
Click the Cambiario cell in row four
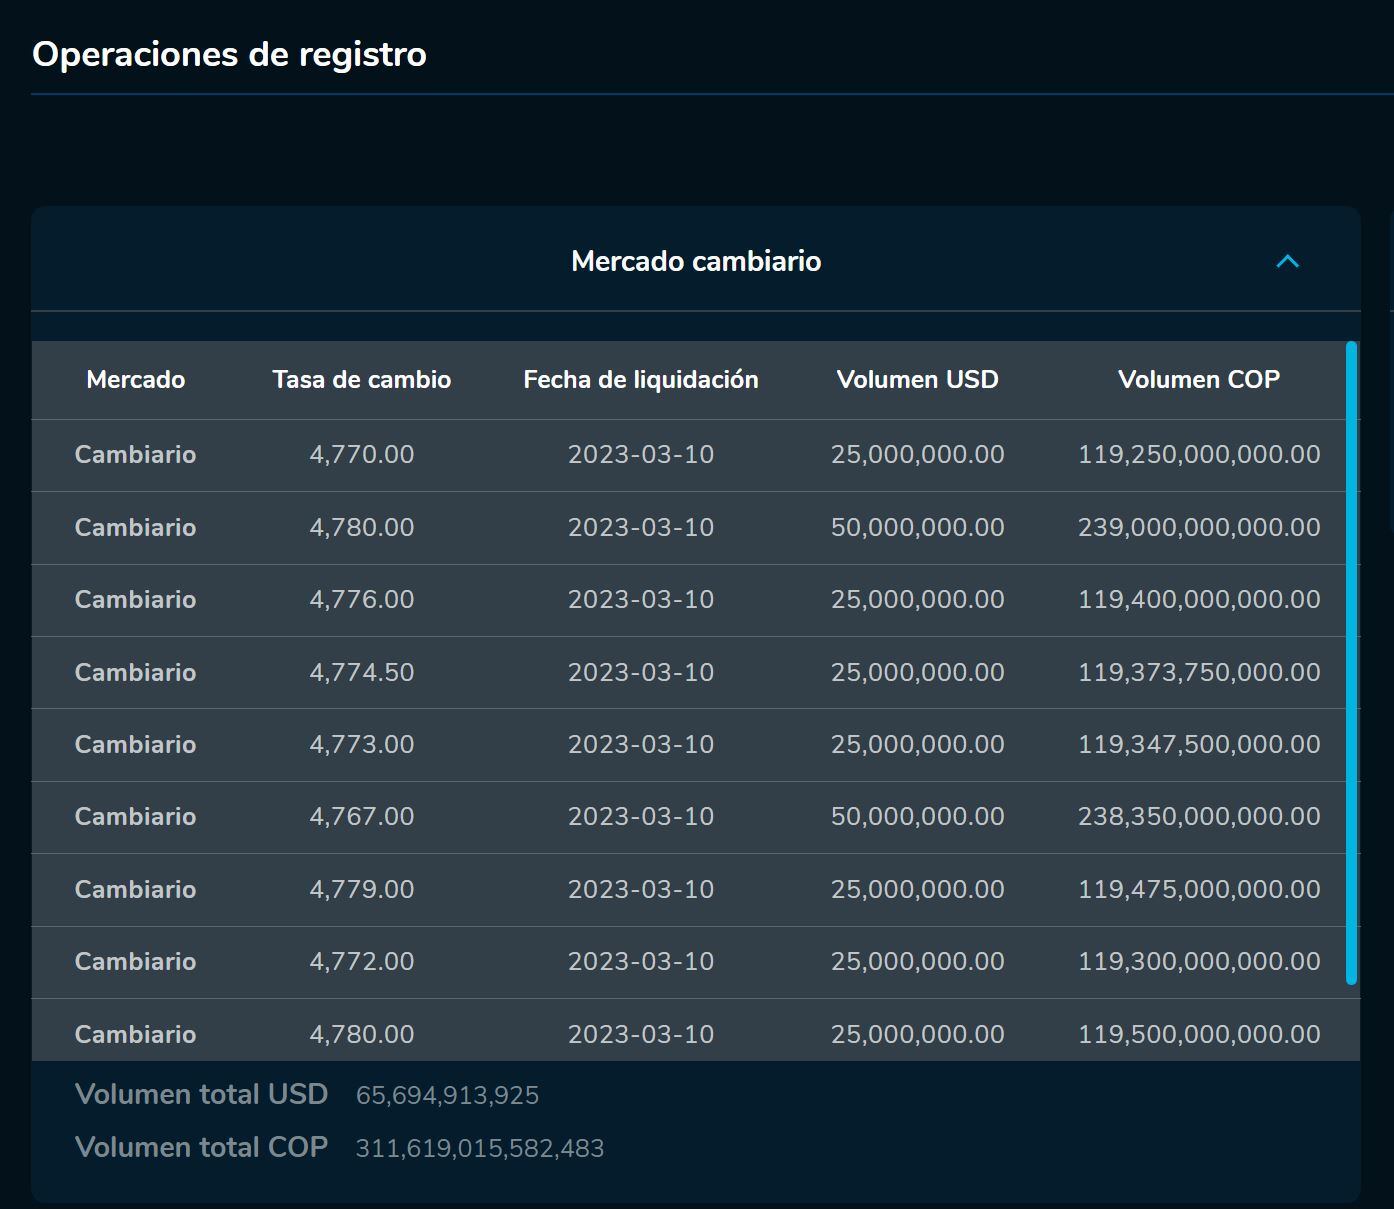pyautogui.click(x=135, y=672)
